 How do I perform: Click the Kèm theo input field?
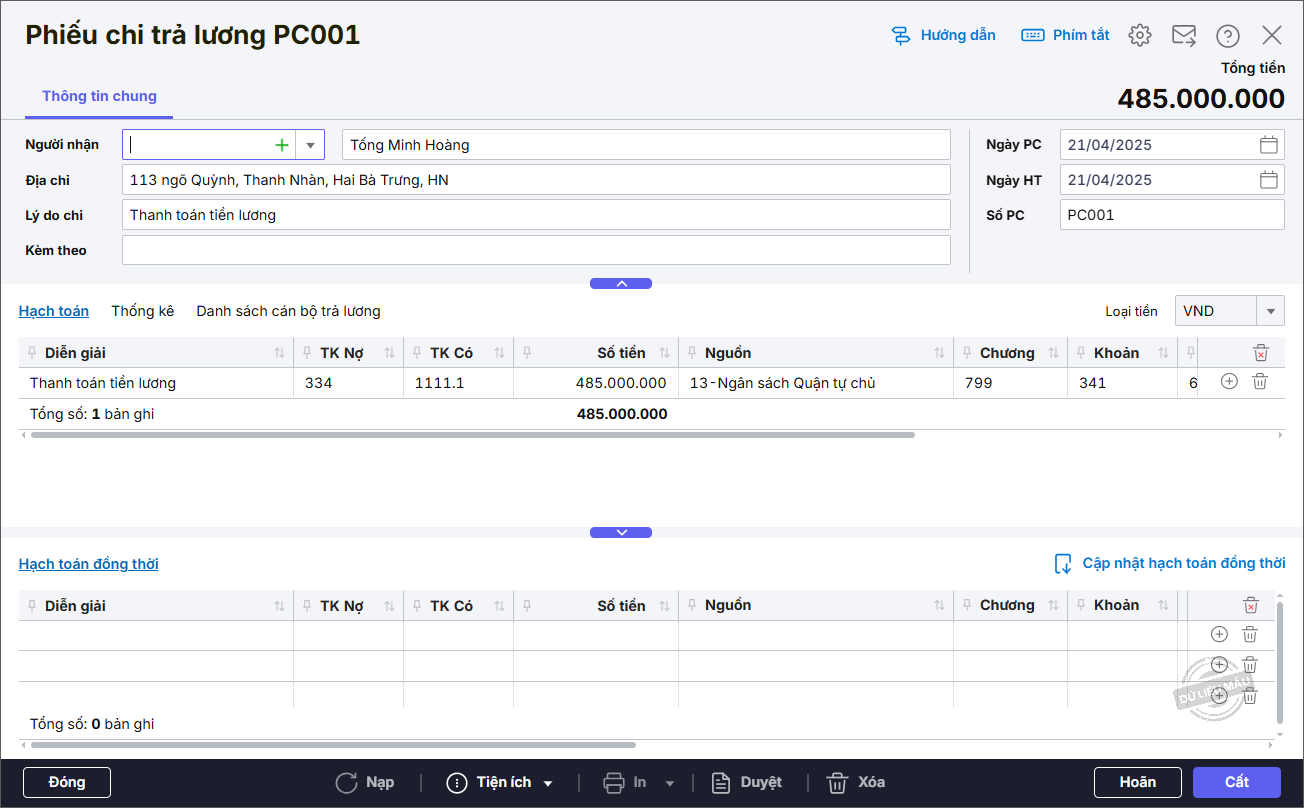coord(536,250)
